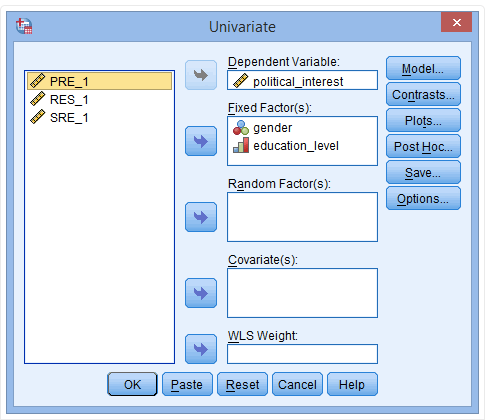Select RES_1 in the variable list

pyautogui.click(x=99, y=99)
